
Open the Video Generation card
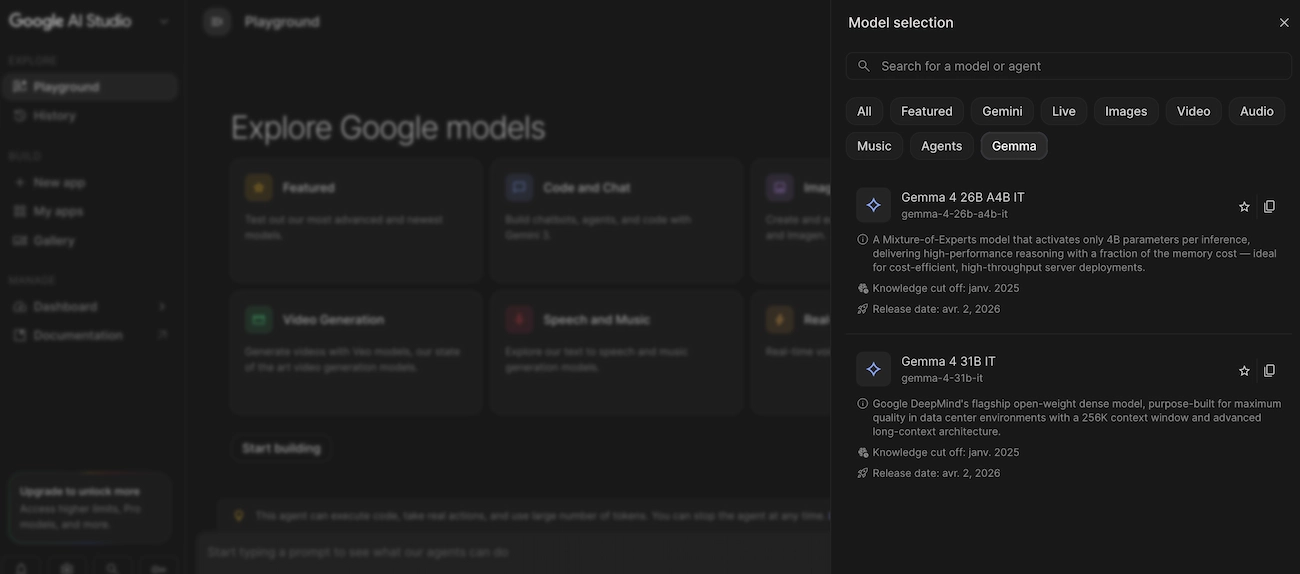[x=356, y=352]
